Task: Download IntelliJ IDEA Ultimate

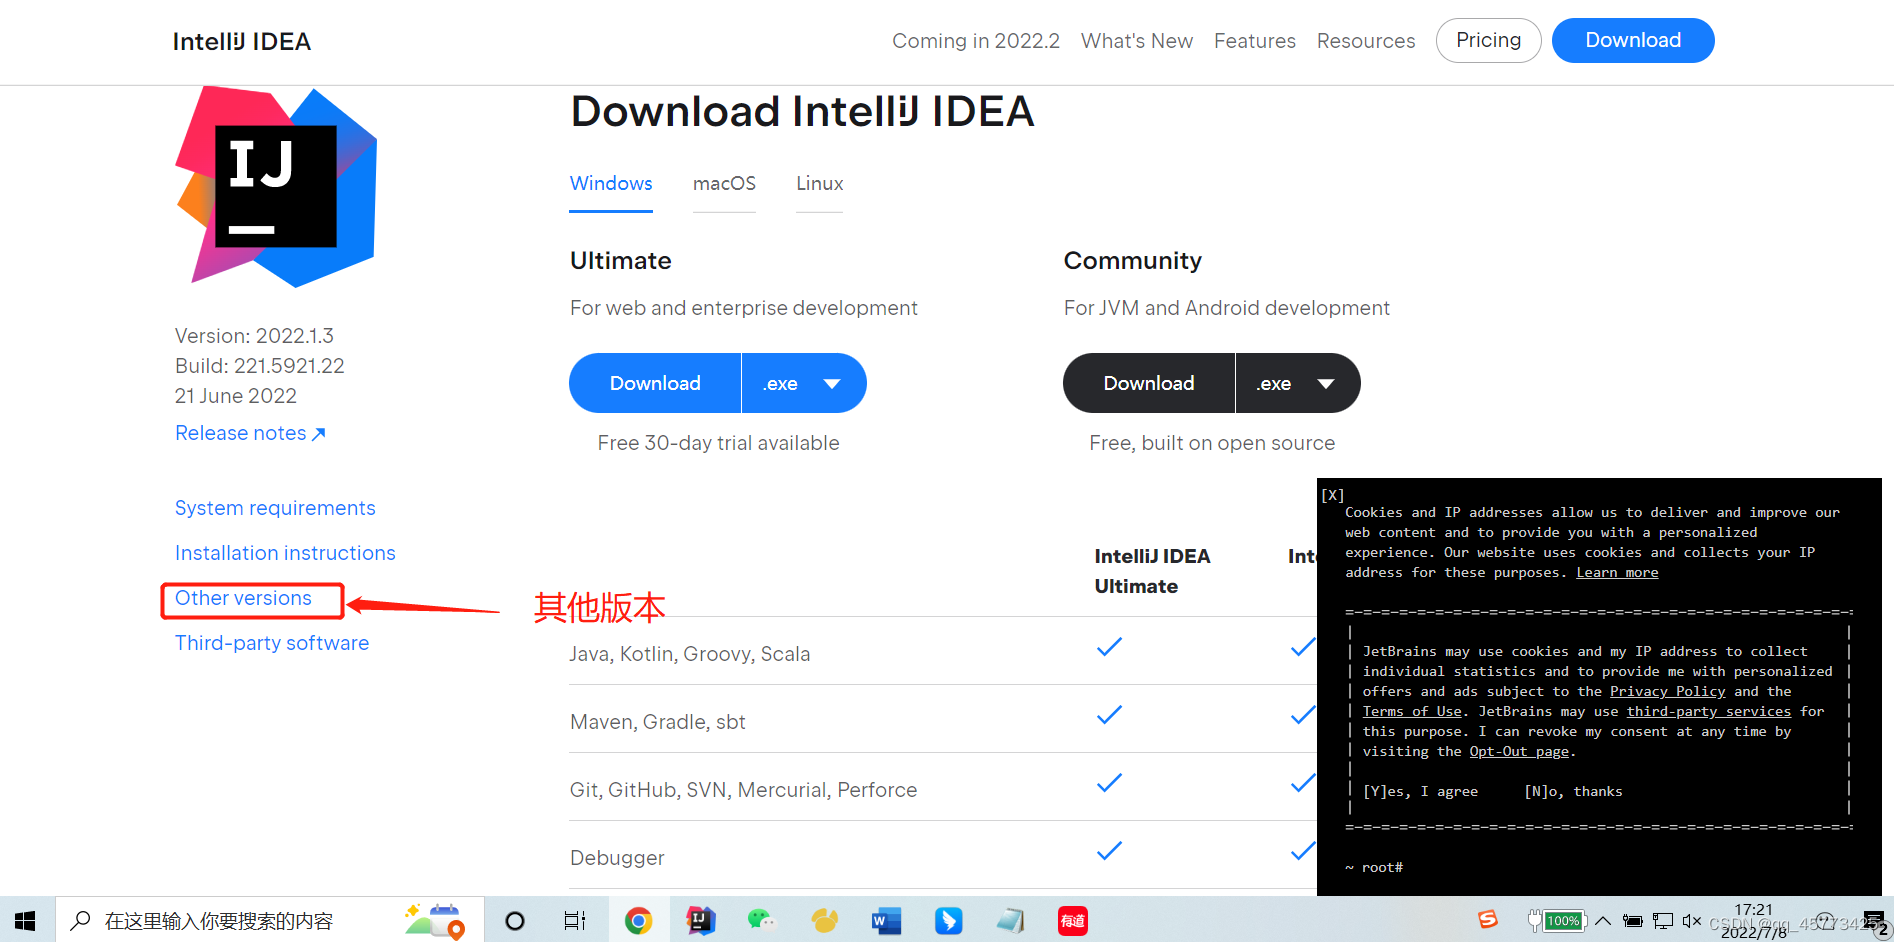Action: 654,383
